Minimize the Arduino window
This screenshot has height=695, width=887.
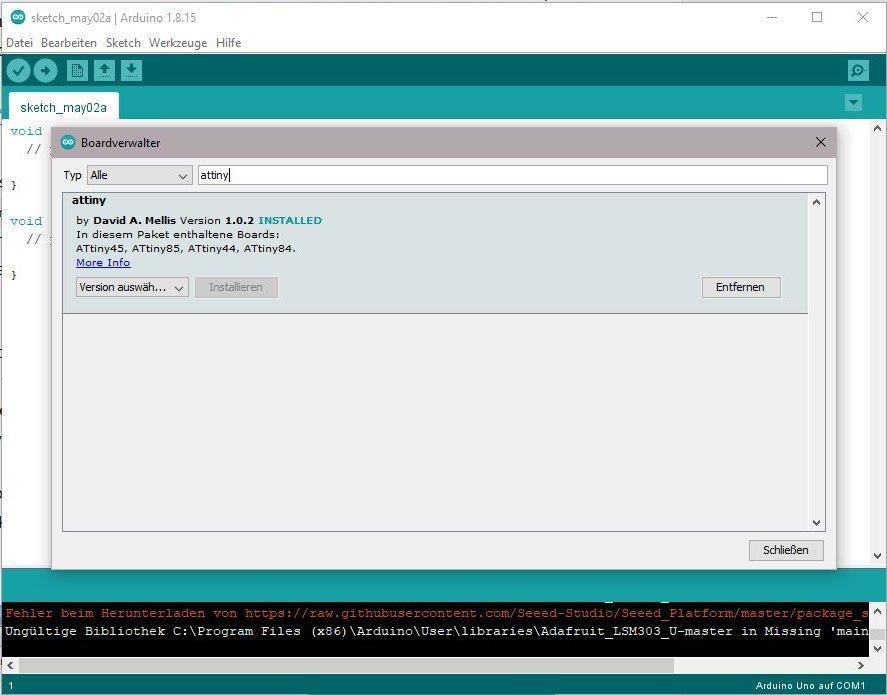point(772,18)
